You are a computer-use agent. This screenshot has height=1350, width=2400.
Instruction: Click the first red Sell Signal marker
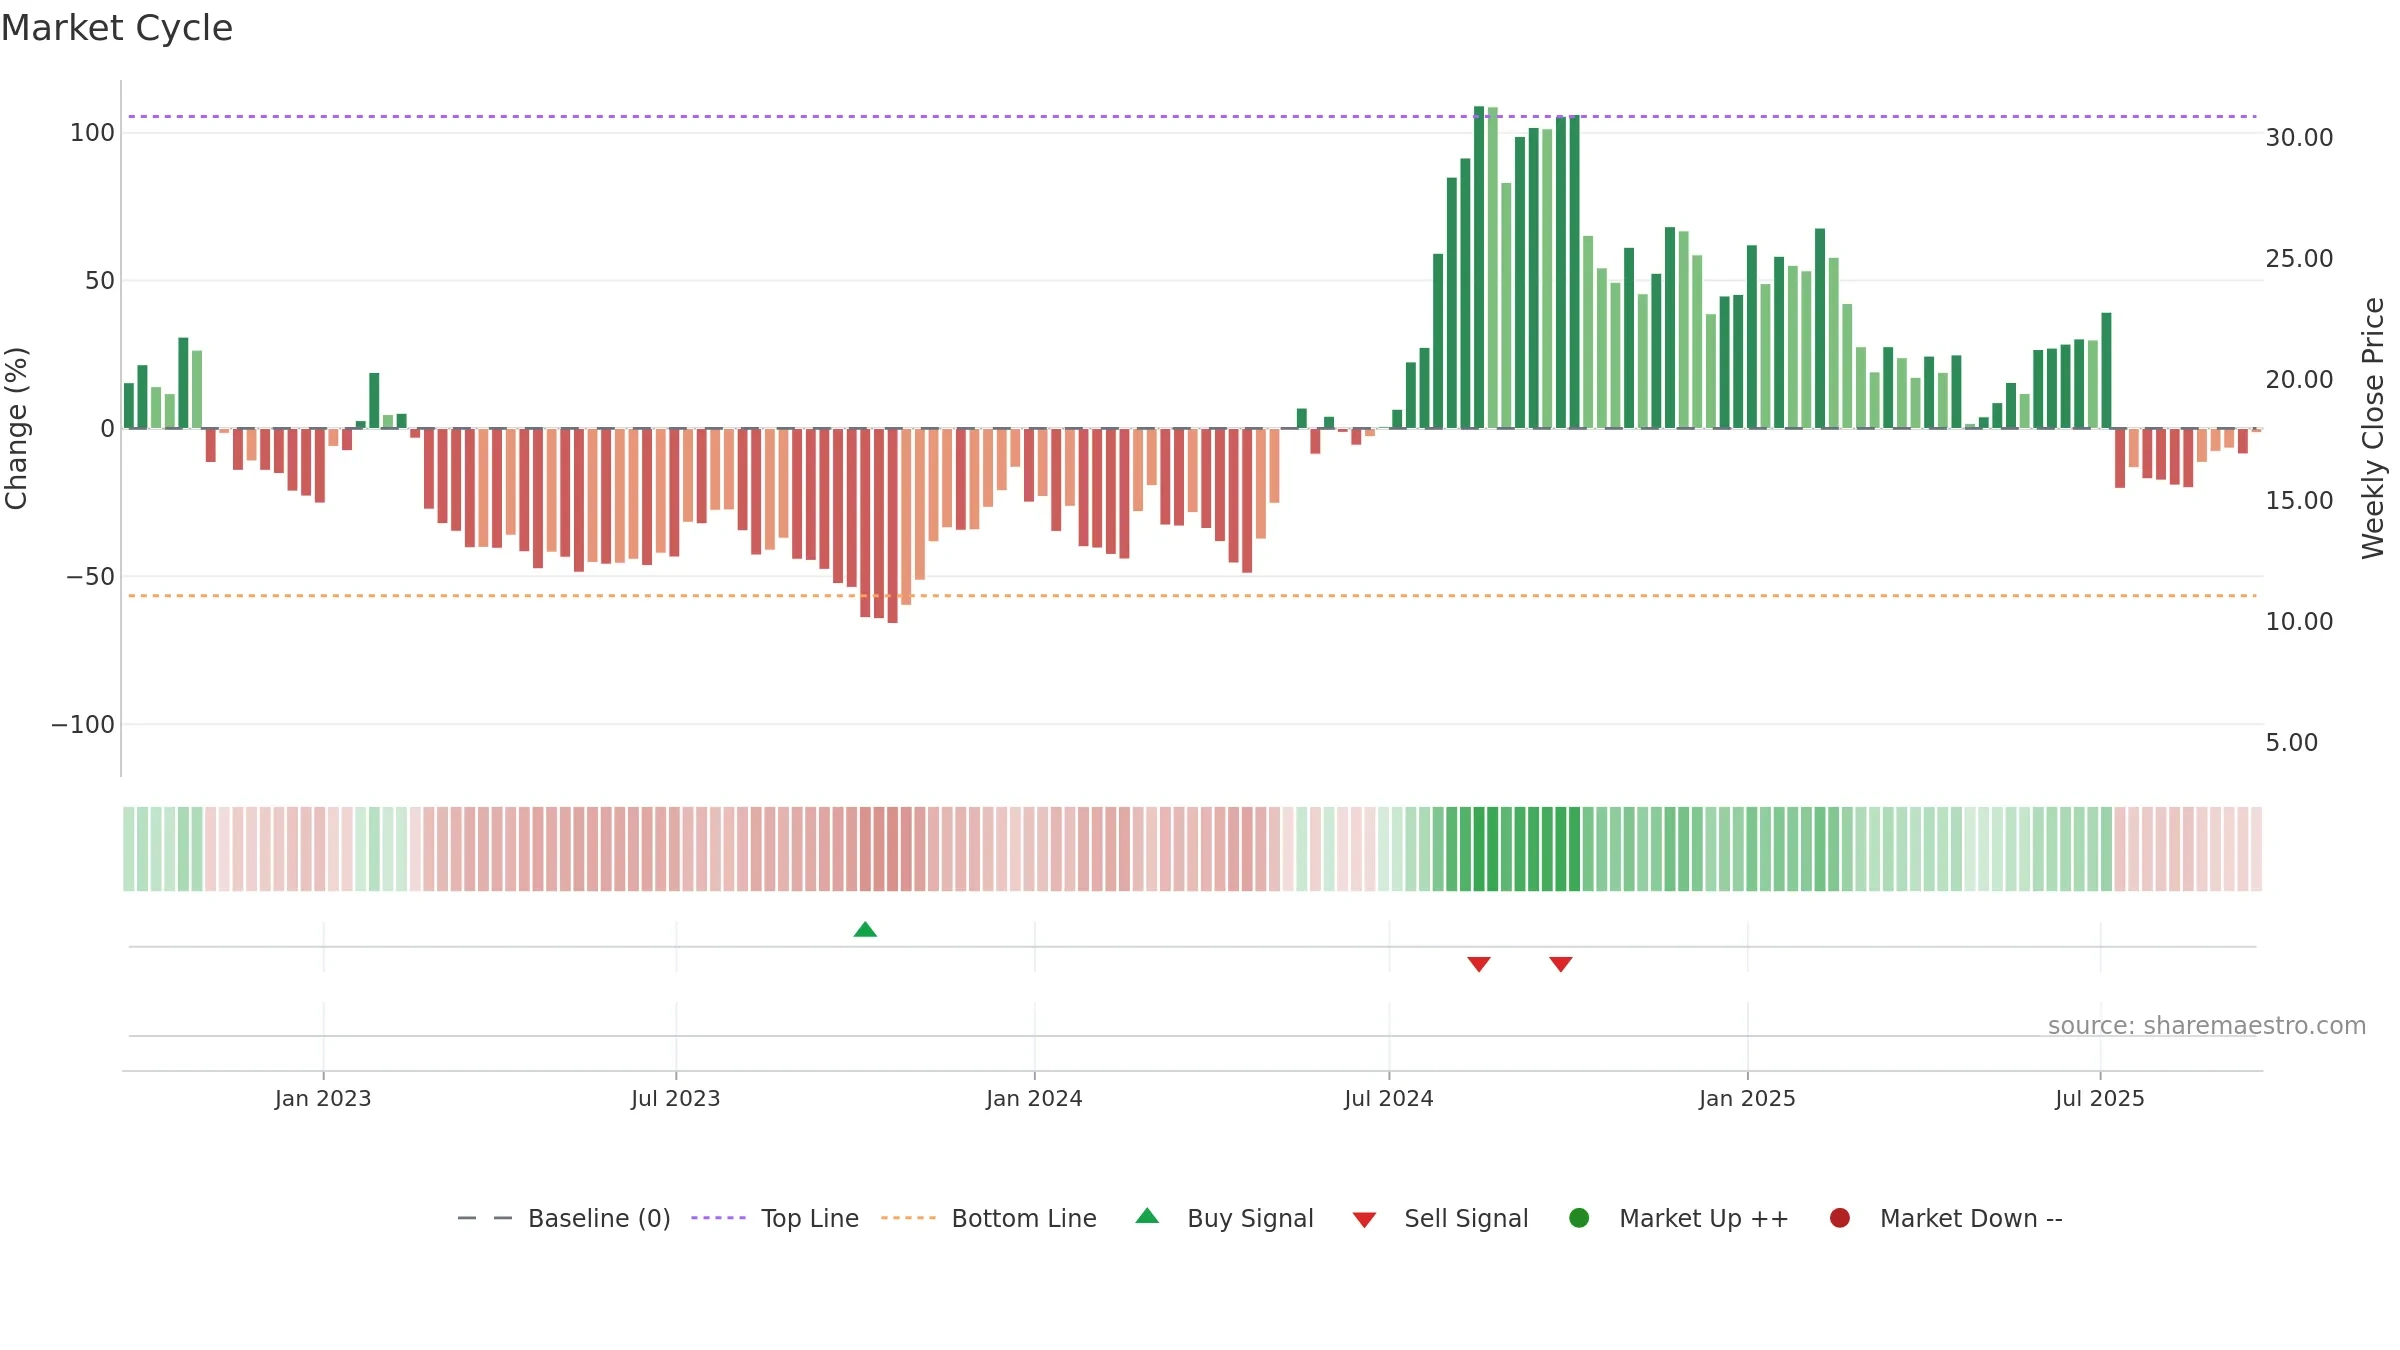click(x=1479, y=964)
